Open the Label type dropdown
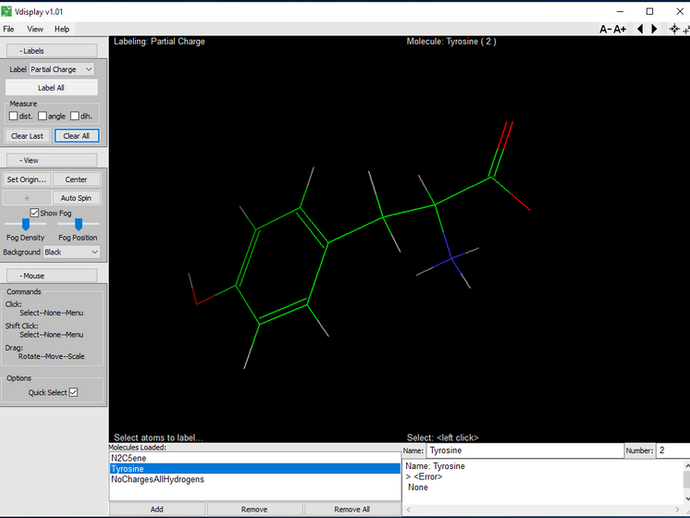The height and width of the screenshot is (518, 690). click(x=62, y=69)
